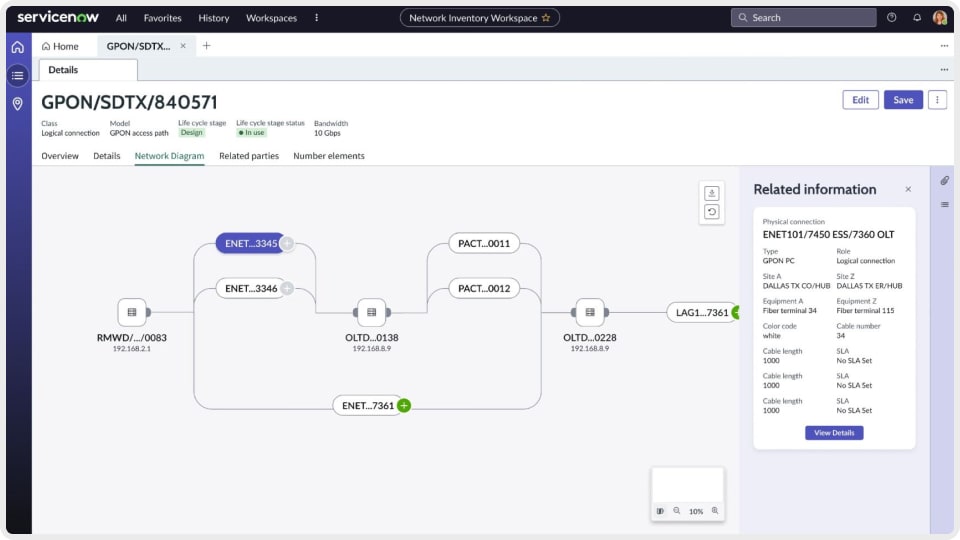Reset the diagram view with the refresh icon
Screen dimensions: 960x540
coord(712,212)
